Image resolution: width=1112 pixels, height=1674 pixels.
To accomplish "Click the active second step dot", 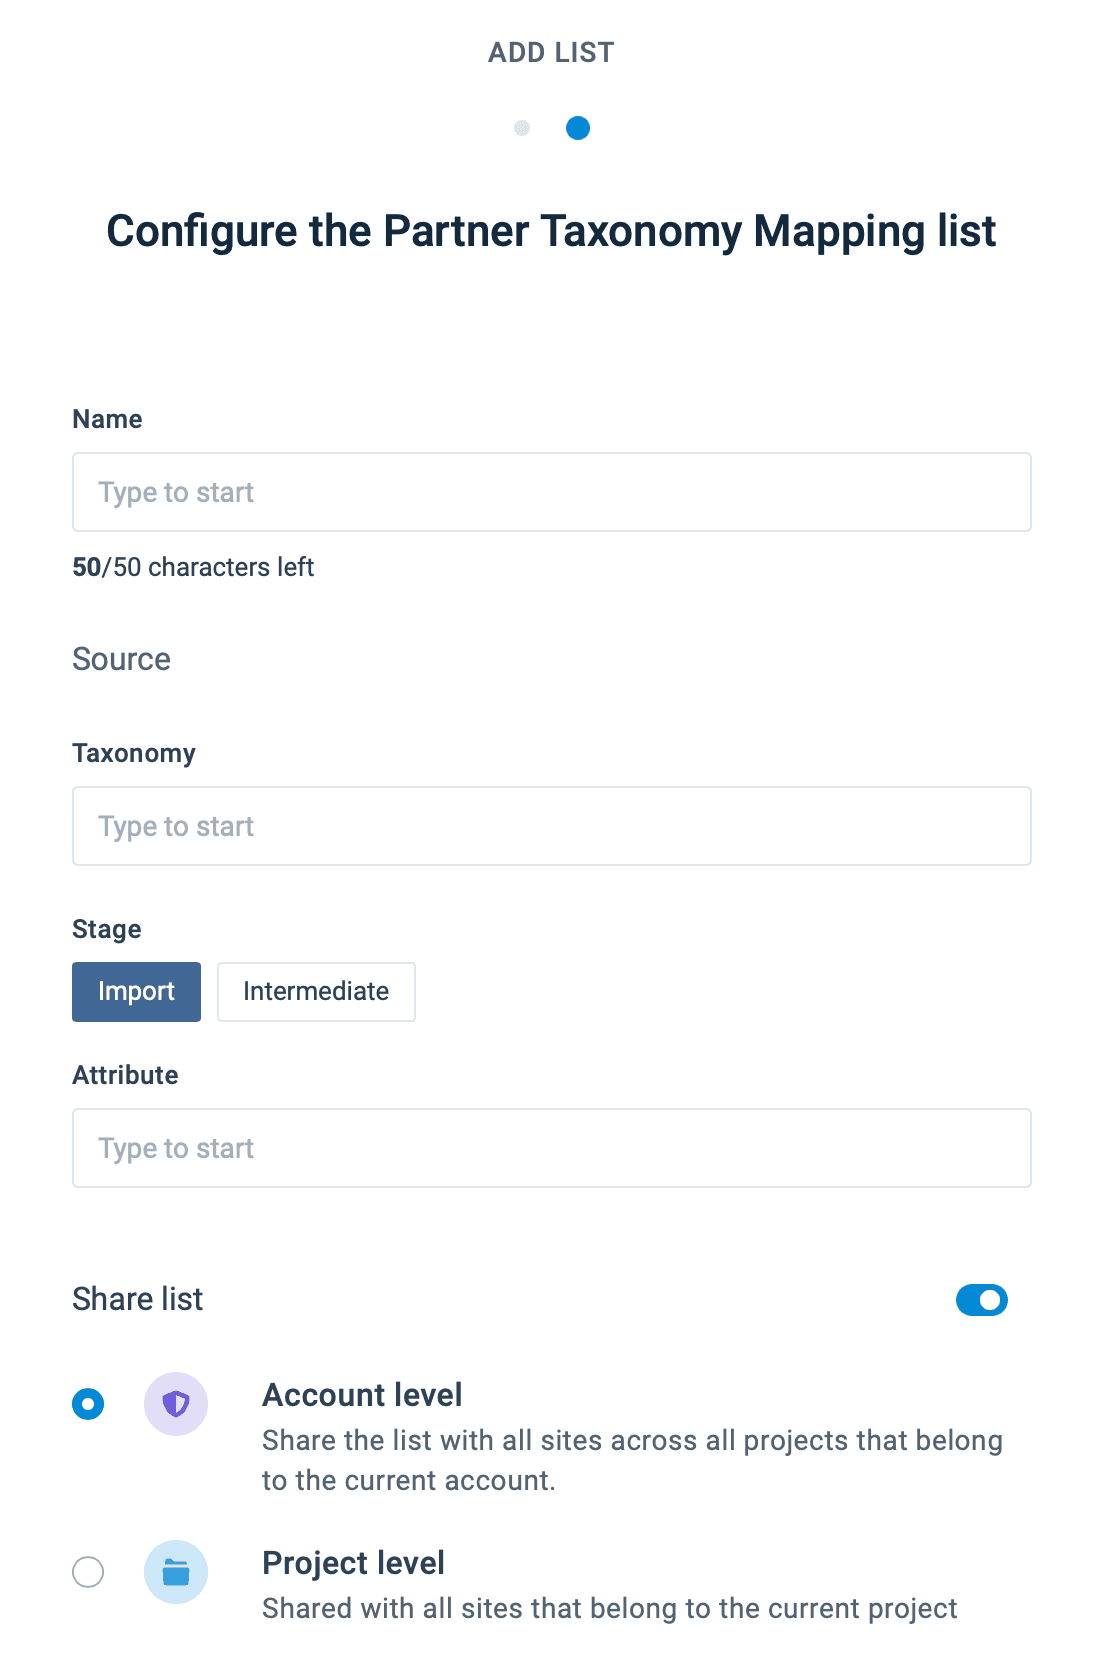I will click(x=578, y=128).
